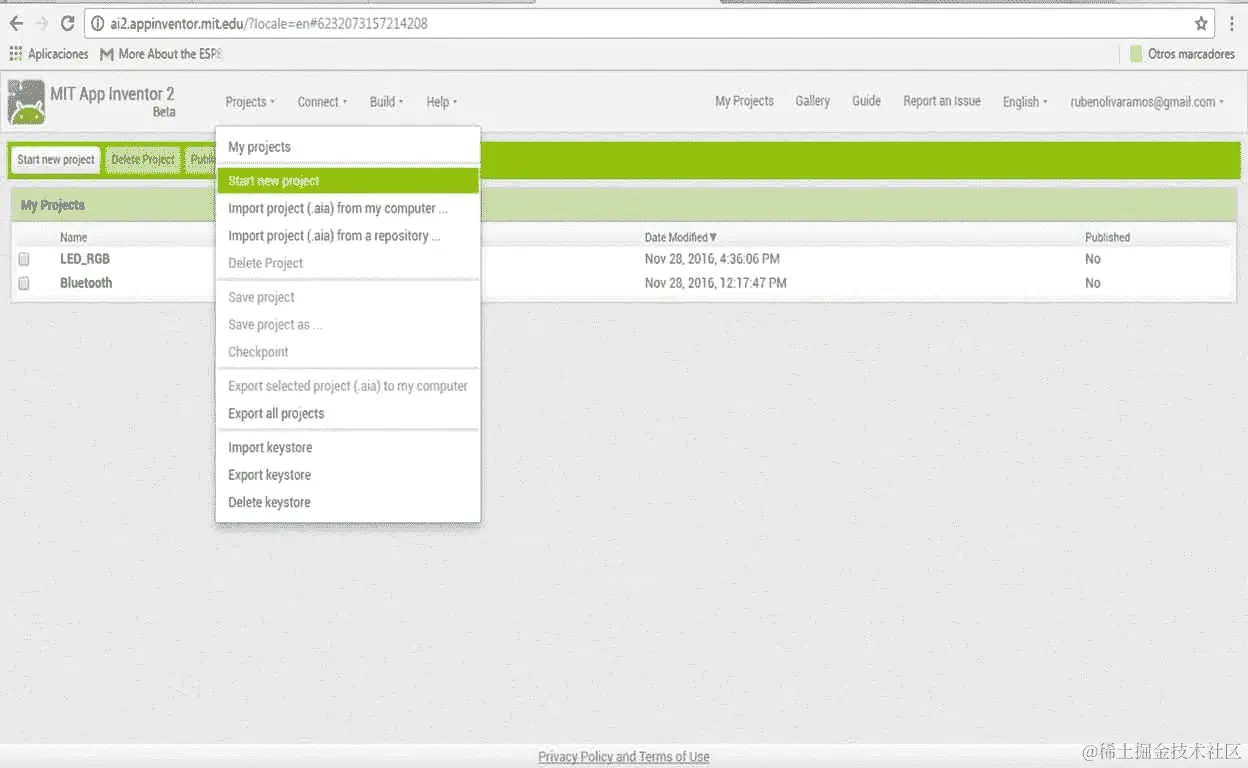Open the Bluetooth project name

point(86,283)
